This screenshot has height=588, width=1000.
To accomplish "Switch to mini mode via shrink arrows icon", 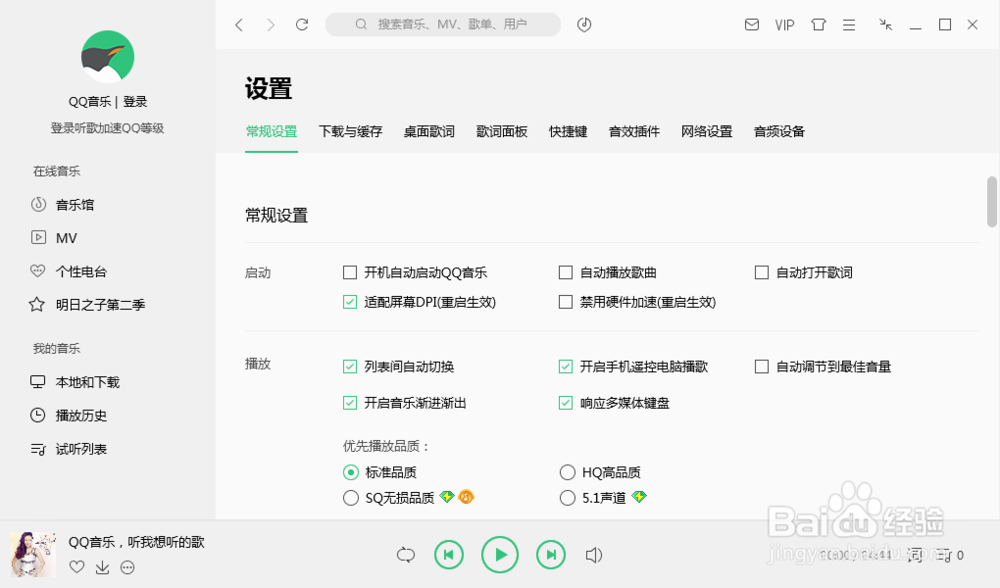I will tap(884, 24).
